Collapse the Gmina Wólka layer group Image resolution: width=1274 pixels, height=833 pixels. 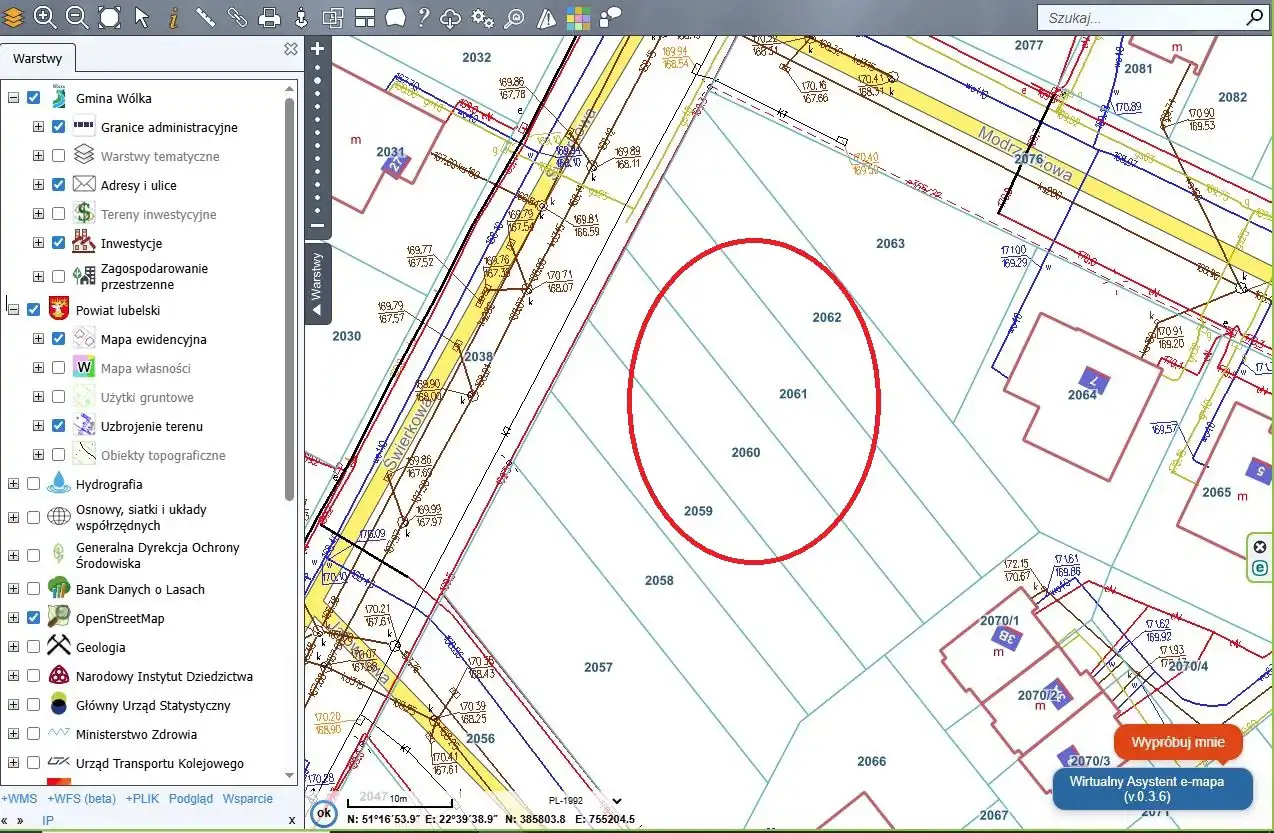click(13, 98)
